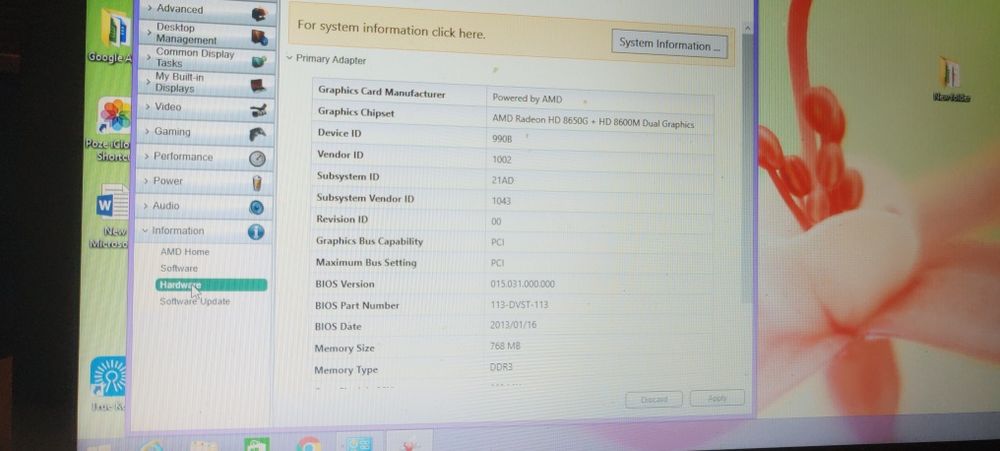Viewport: 1000px width, 451px height.
Task: Click the Maximum Bus Setting label
Action: pyautogui.click(x=366, y=263)
